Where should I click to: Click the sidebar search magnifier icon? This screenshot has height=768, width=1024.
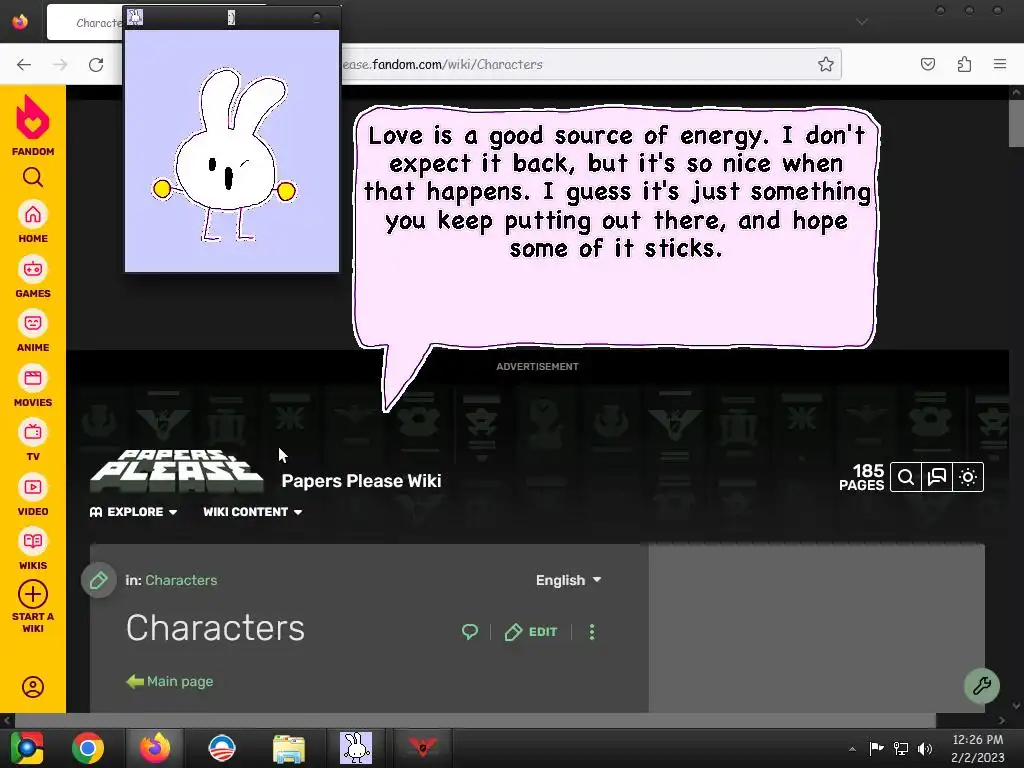pos(33,177)
